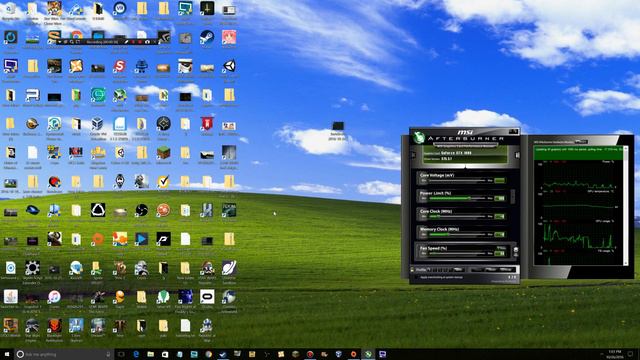This screenshot has width=640, height=360.
Task: Open the Unity desktop shortcut
Action: (x=229, y=67)
